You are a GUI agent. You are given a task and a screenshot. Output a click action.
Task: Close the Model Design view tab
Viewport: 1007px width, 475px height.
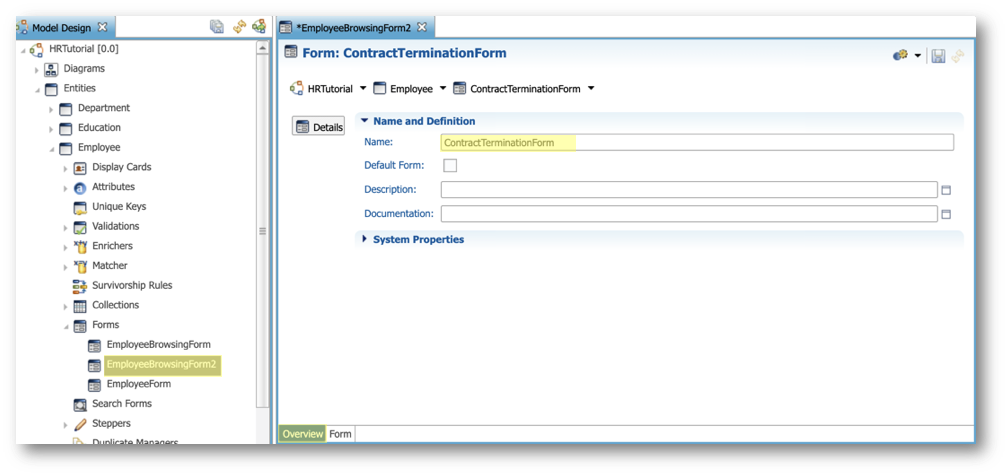click(x=102, y=27)
